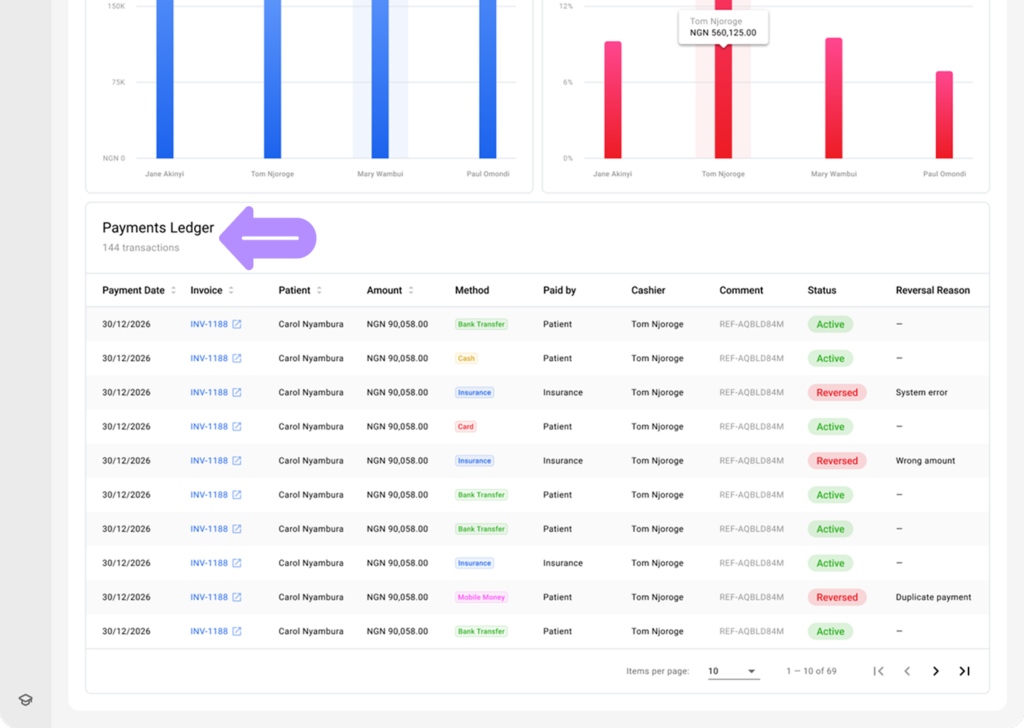Click Tom Njoroge's red chart bar
Viewport: 1024px width, 728px height.
point(723,101)
